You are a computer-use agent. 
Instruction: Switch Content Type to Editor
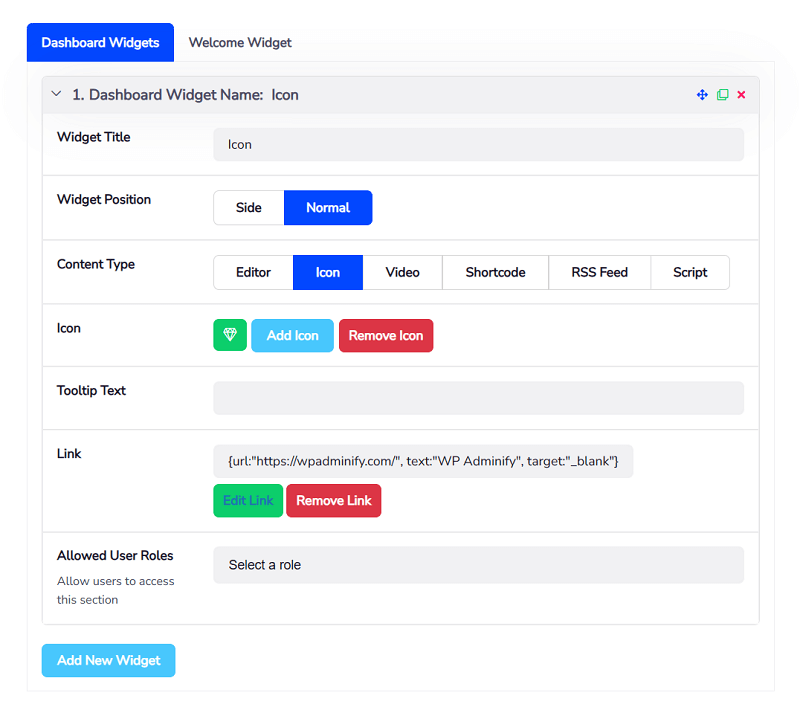coord(253,272)
